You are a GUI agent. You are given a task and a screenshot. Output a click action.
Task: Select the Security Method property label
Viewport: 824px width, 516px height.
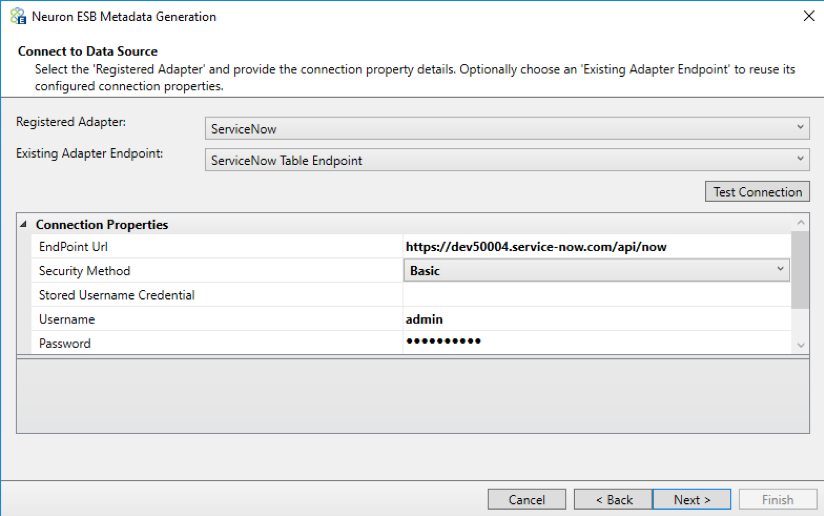(x=84, y=271)
